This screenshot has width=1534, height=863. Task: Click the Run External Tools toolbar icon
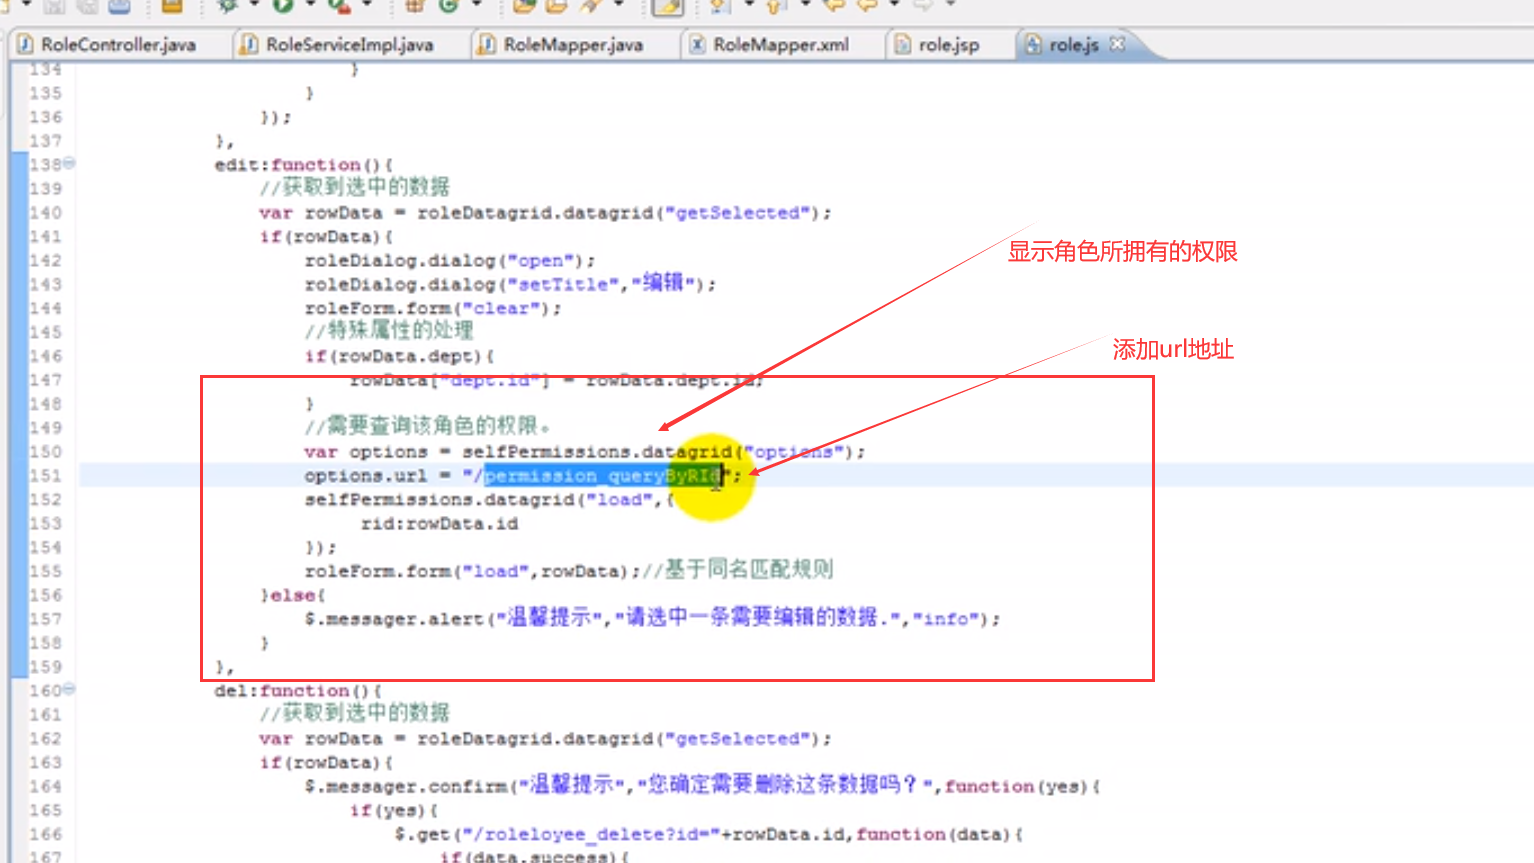tap(339, 7)
